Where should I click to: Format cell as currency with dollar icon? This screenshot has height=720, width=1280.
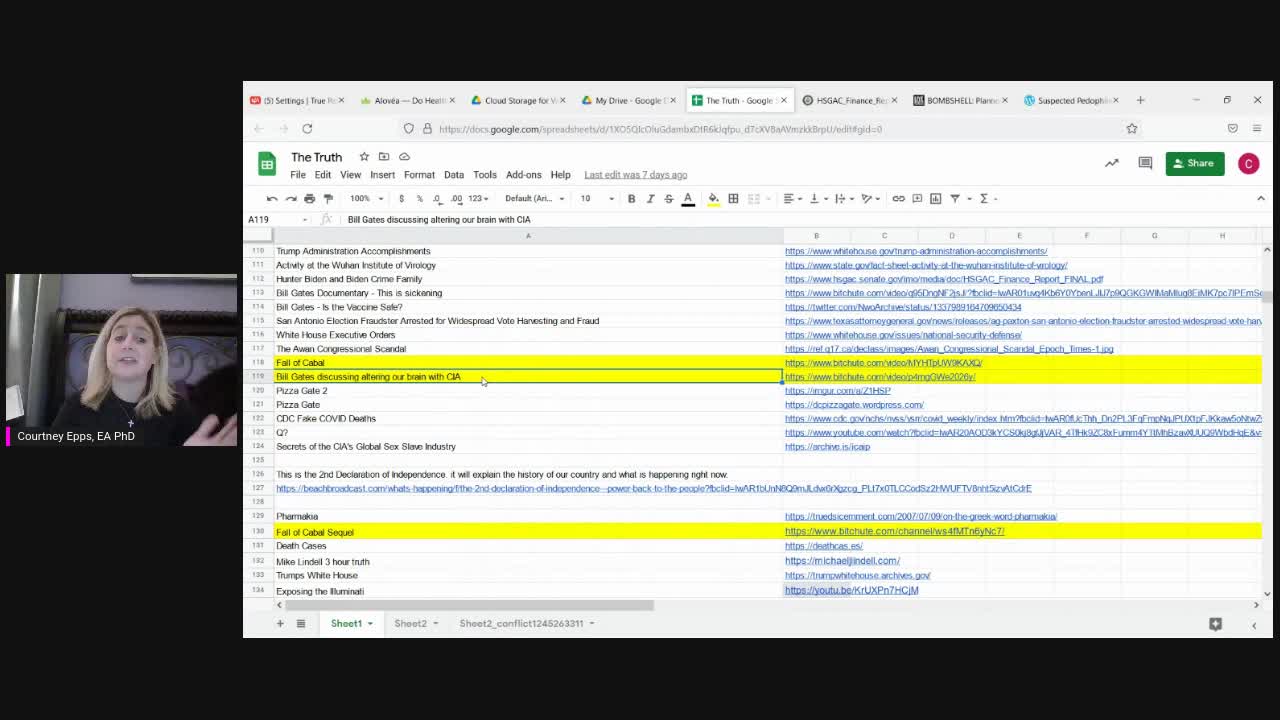point(401,198)
